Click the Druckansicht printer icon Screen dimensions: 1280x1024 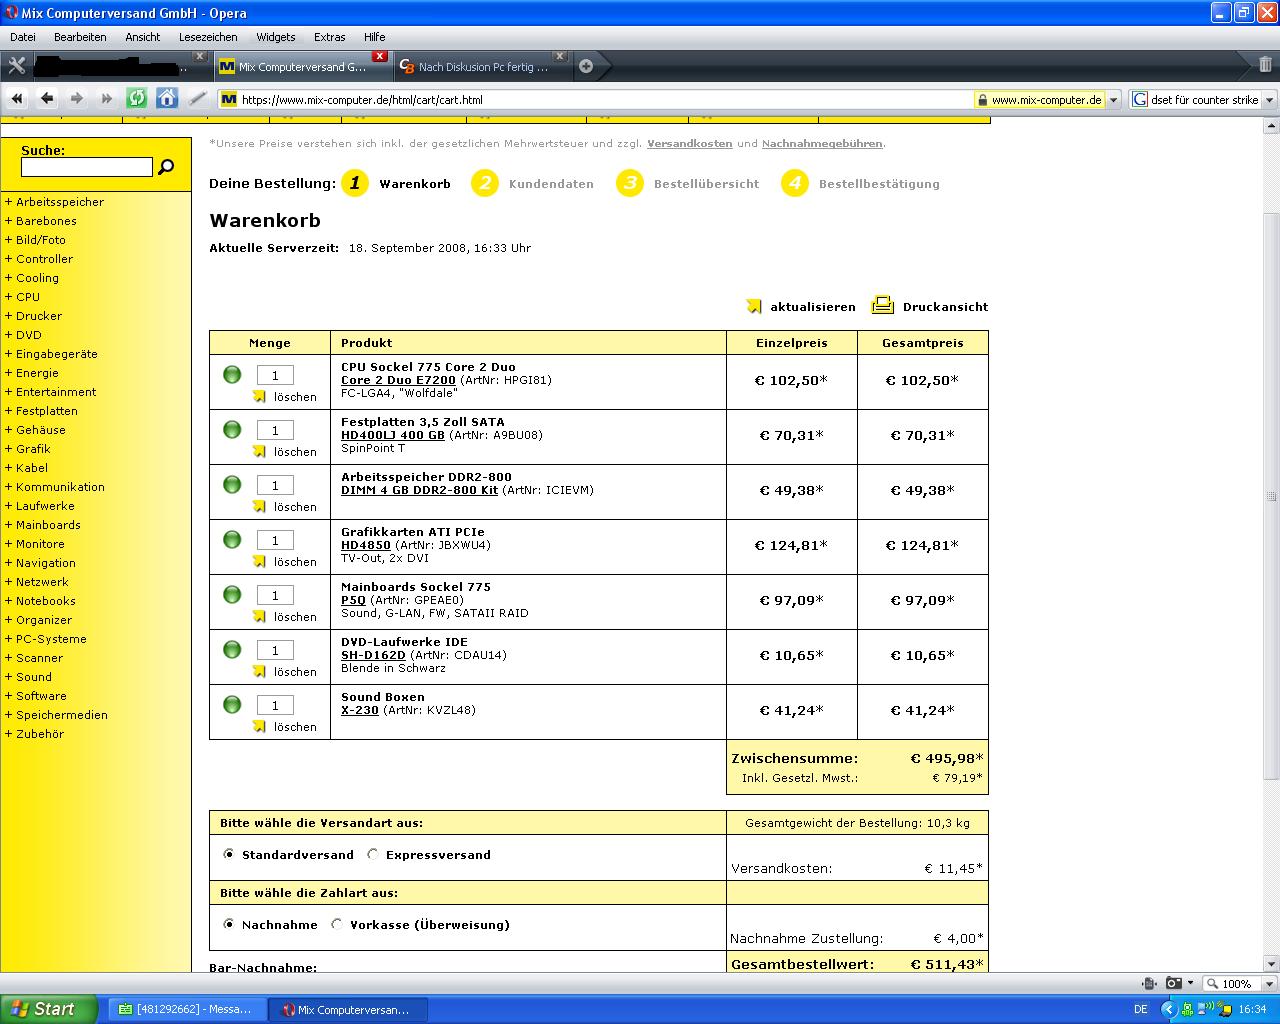pyautogui.click(x=882, y=305)
